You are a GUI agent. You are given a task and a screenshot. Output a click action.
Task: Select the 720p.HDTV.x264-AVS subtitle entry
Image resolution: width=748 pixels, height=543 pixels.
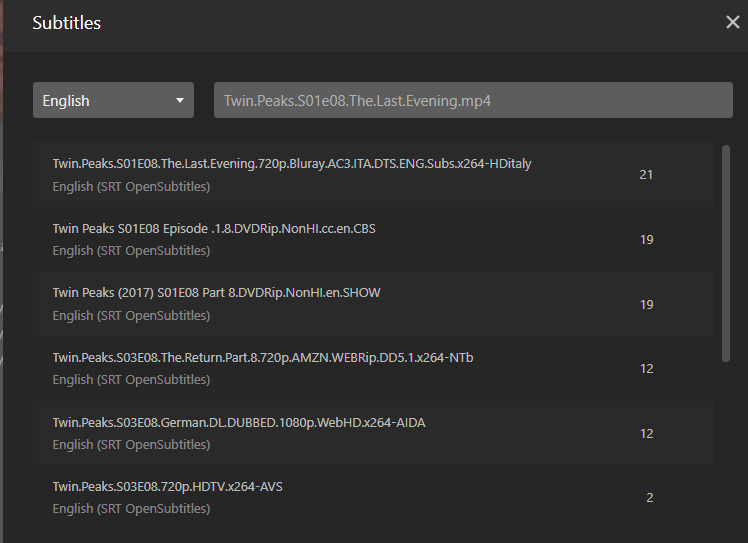(x=374, y=498)
